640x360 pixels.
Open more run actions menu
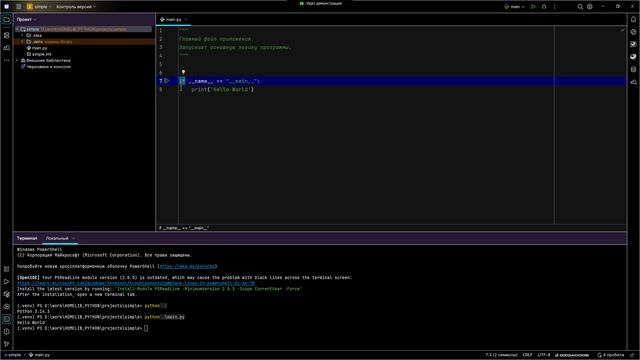pyautogui.click(x=554, y=7)
